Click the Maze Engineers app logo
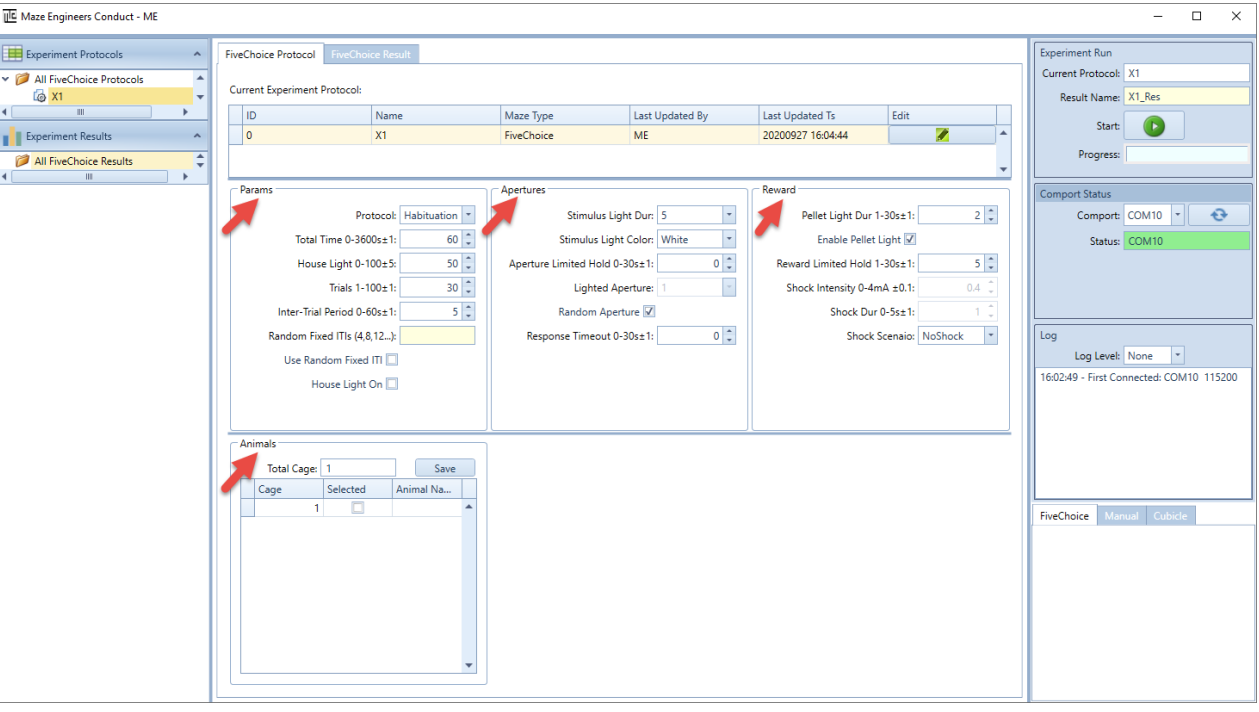Viewport: 1259px width, 712px height. (10, 16)
